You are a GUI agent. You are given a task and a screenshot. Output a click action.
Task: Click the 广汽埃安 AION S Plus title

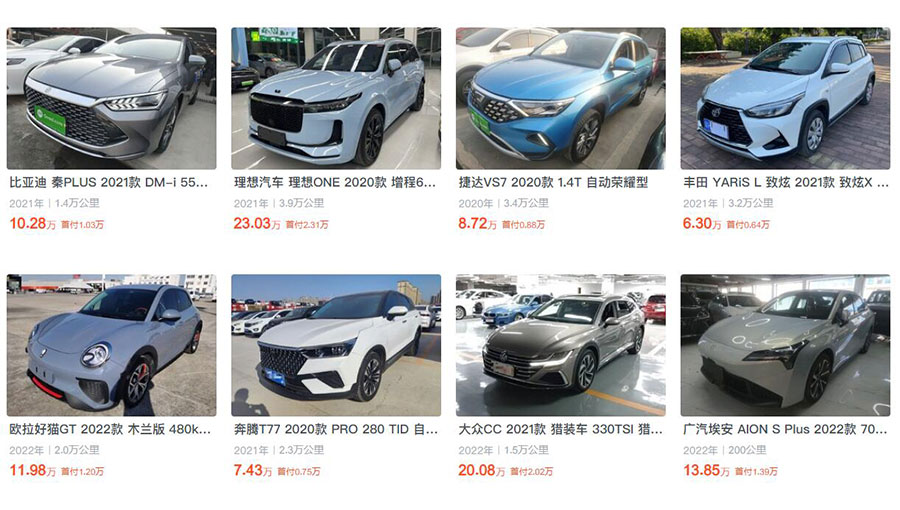pyautogui.click(x=785, y=429)
